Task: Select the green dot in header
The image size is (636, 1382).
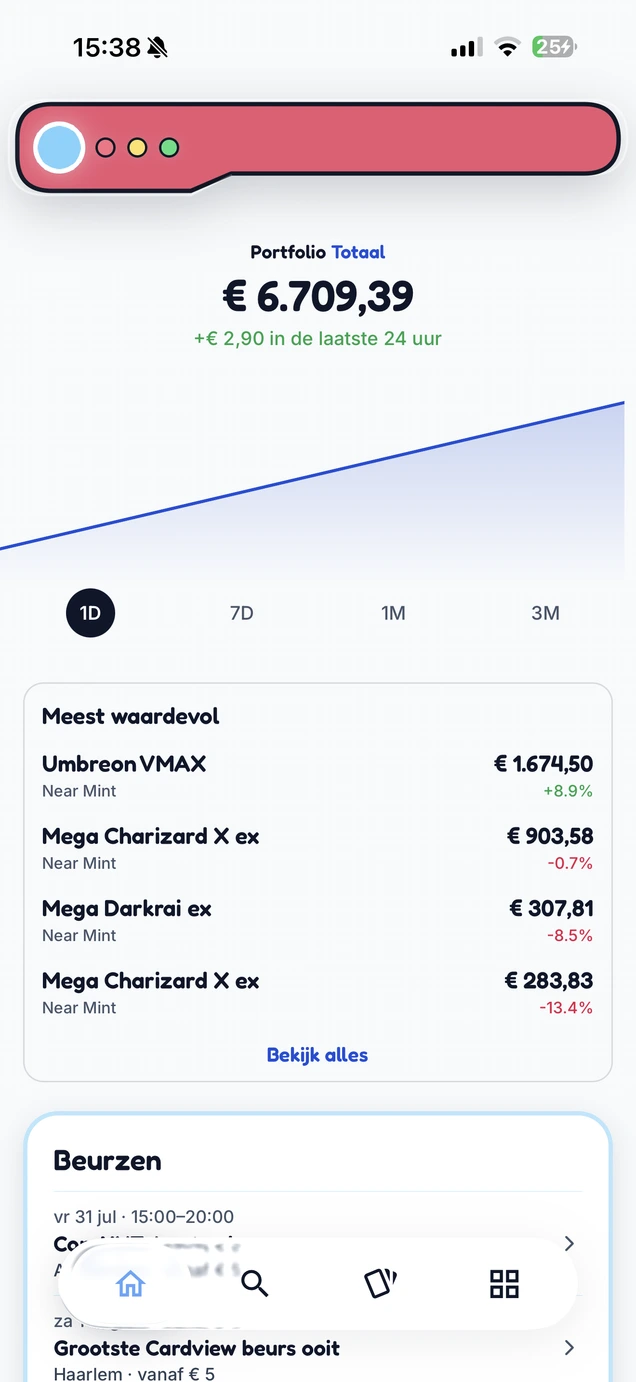Action: pyautogui.click(x=169, y=148)
